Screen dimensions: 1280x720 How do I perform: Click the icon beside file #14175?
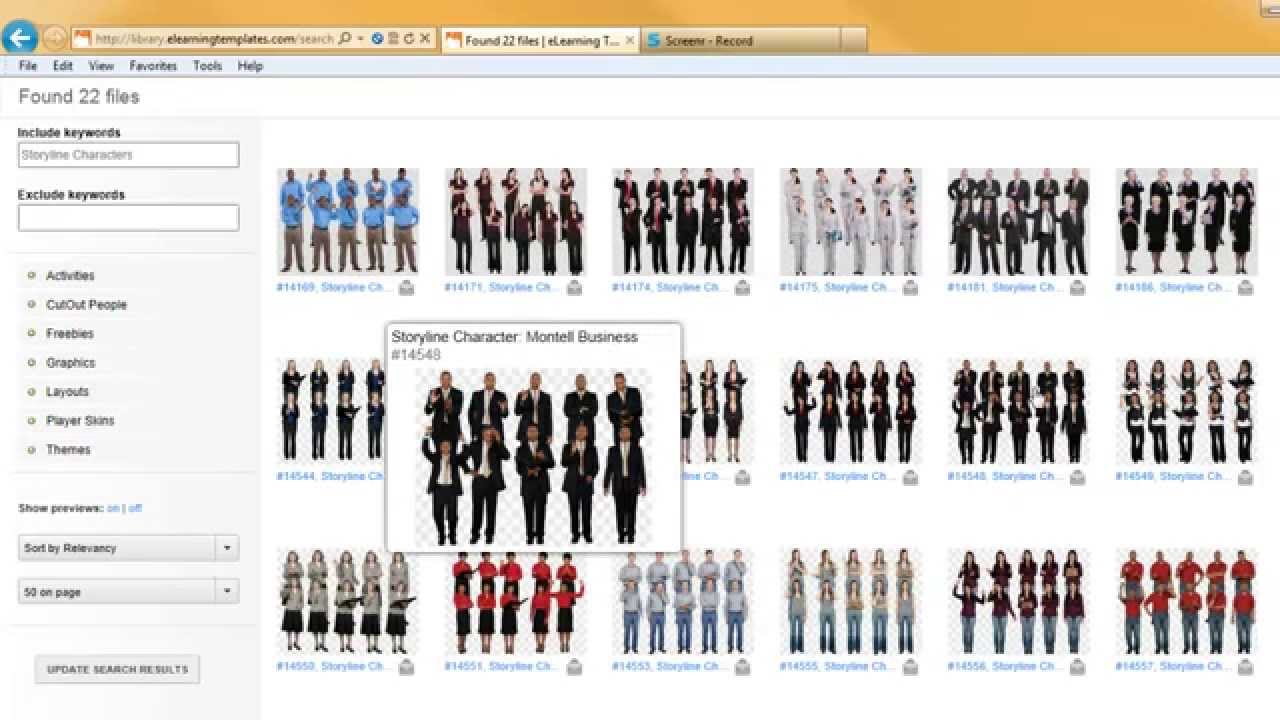(x=910, y=288)
